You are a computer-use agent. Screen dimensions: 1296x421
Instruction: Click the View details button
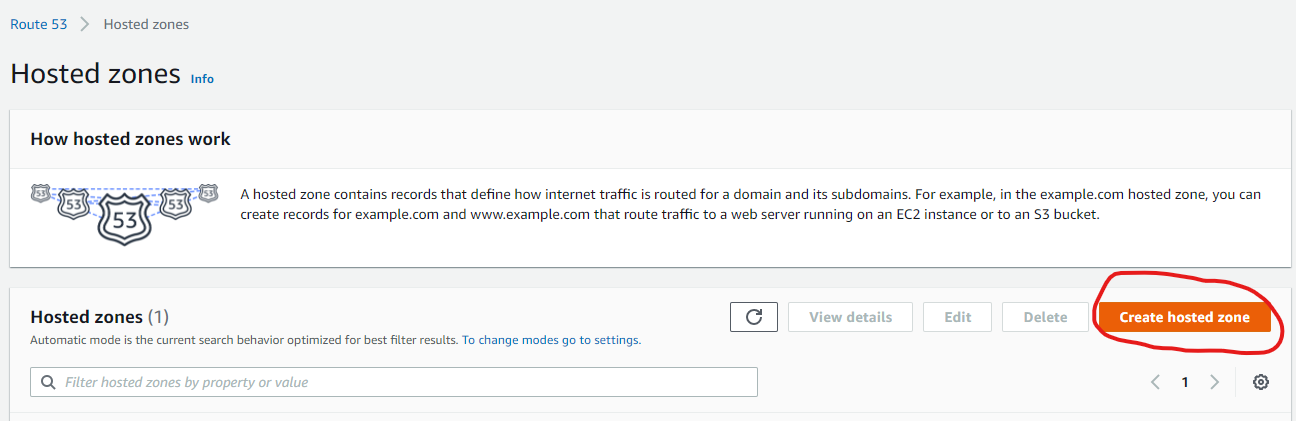pos(850,317)
